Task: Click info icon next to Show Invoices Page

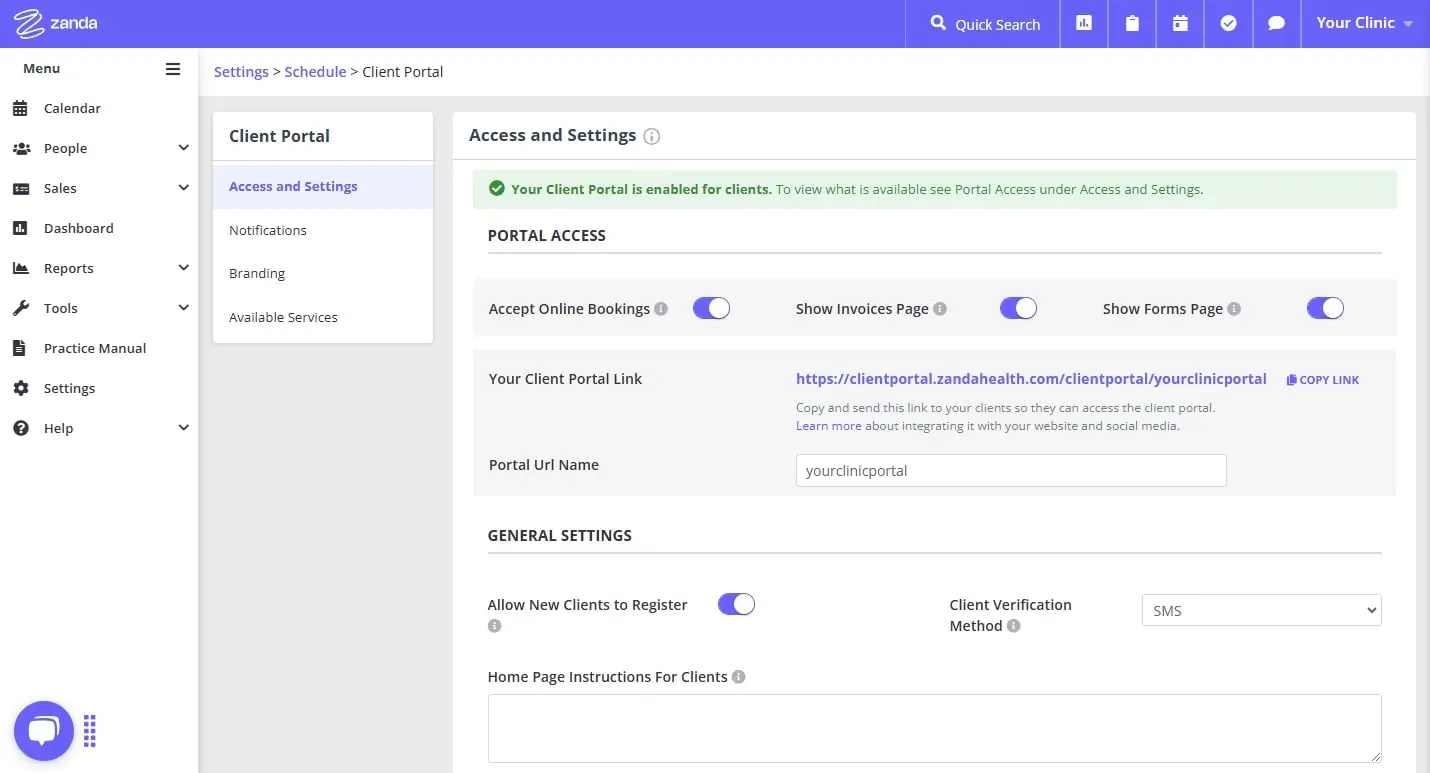Action: point(940,309)
